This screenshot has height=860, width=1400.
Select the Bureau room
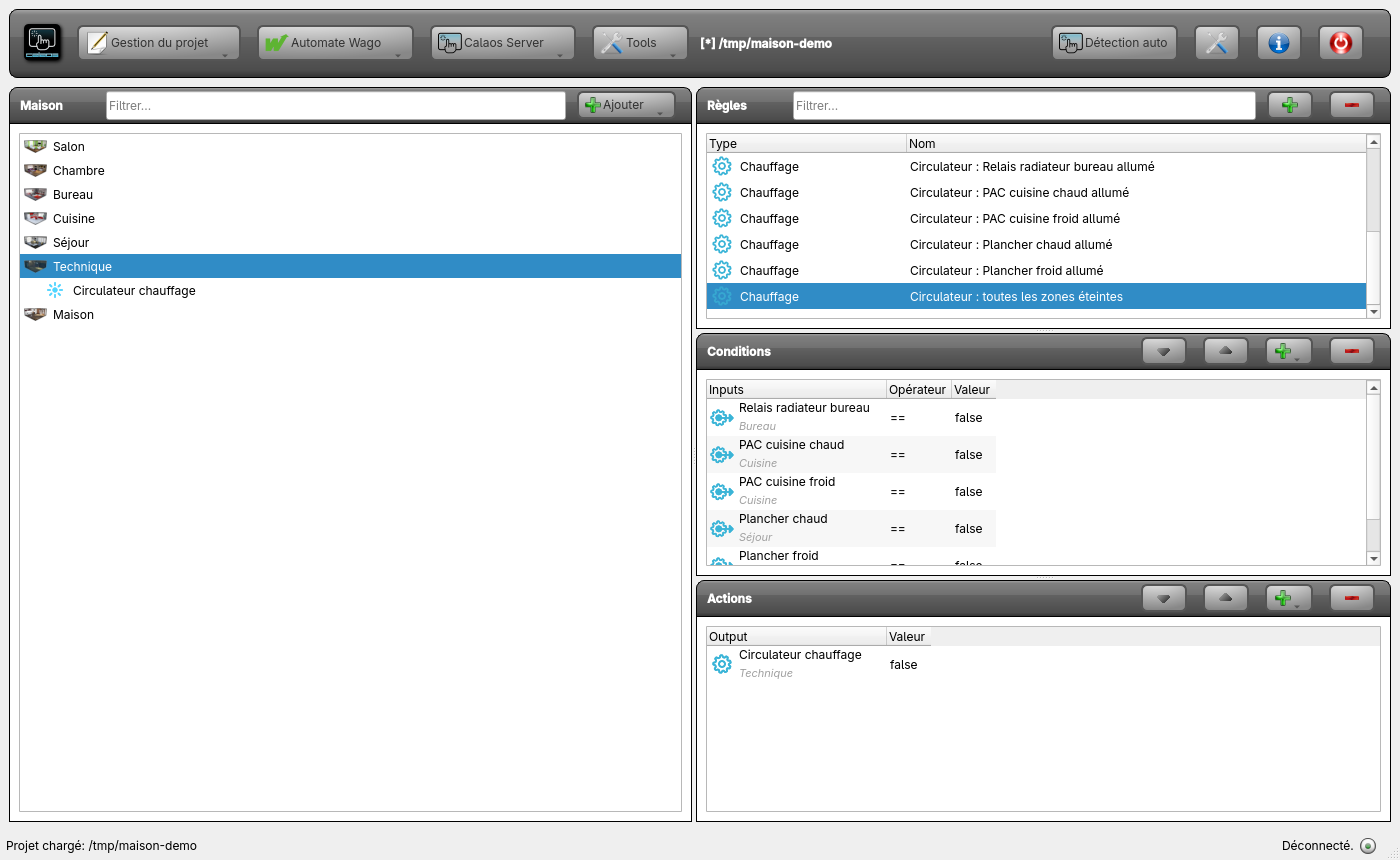[x=350, y=194]
